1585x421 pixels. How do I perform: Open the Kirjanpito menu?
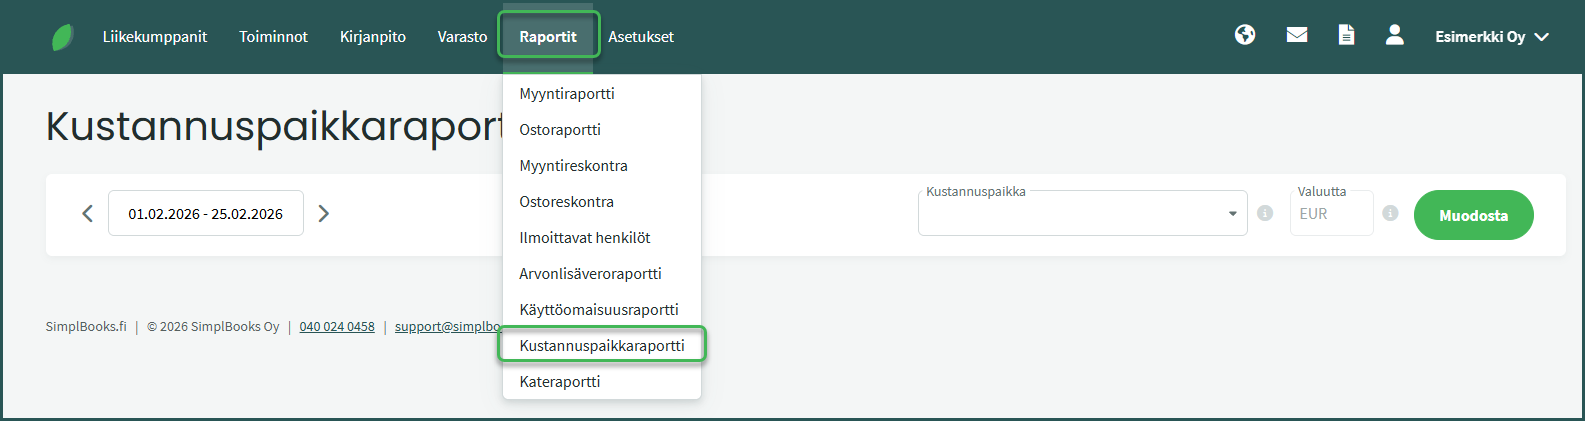372,37
